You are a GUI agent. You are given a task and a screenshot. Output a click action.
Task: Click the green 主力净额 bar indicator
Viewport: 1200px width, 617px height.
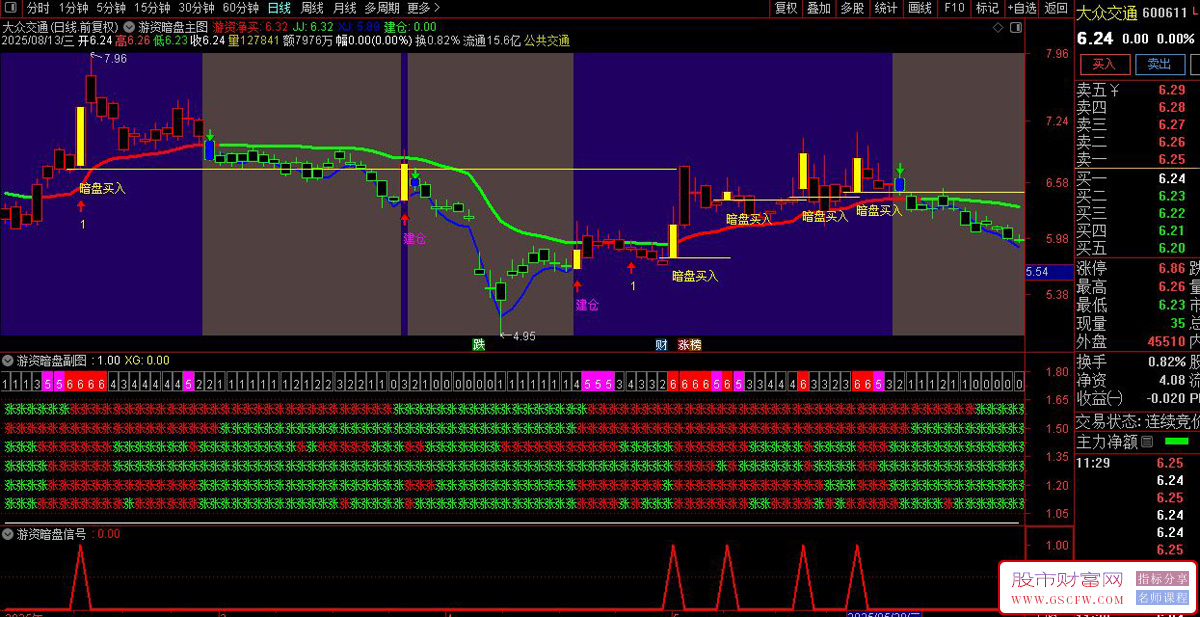pyautogui.click(x=1177, y=441)
